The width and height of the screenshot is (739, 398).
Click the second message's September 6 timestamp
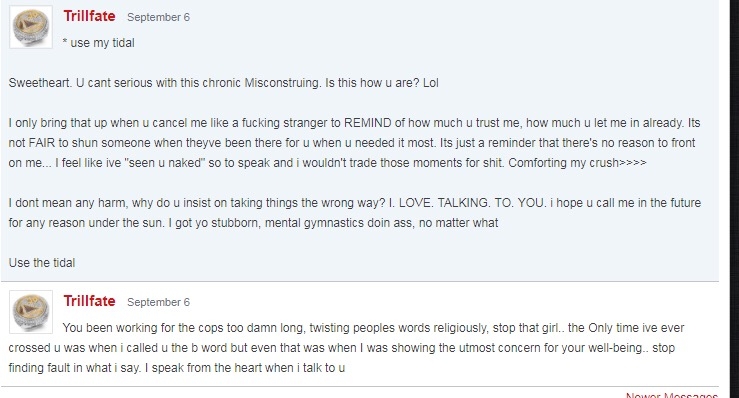point(158,302)
